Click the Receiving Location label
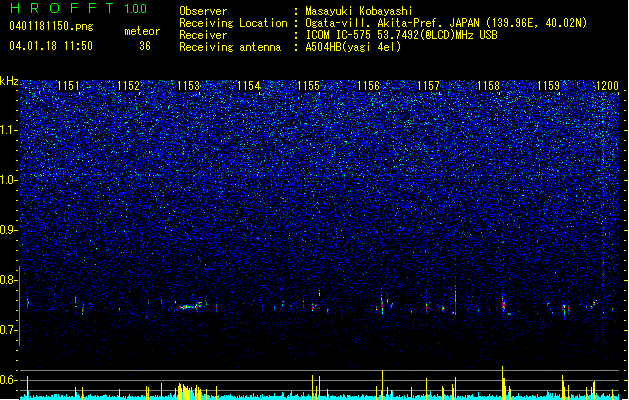 pyautogui.click(x=233, y=23)
